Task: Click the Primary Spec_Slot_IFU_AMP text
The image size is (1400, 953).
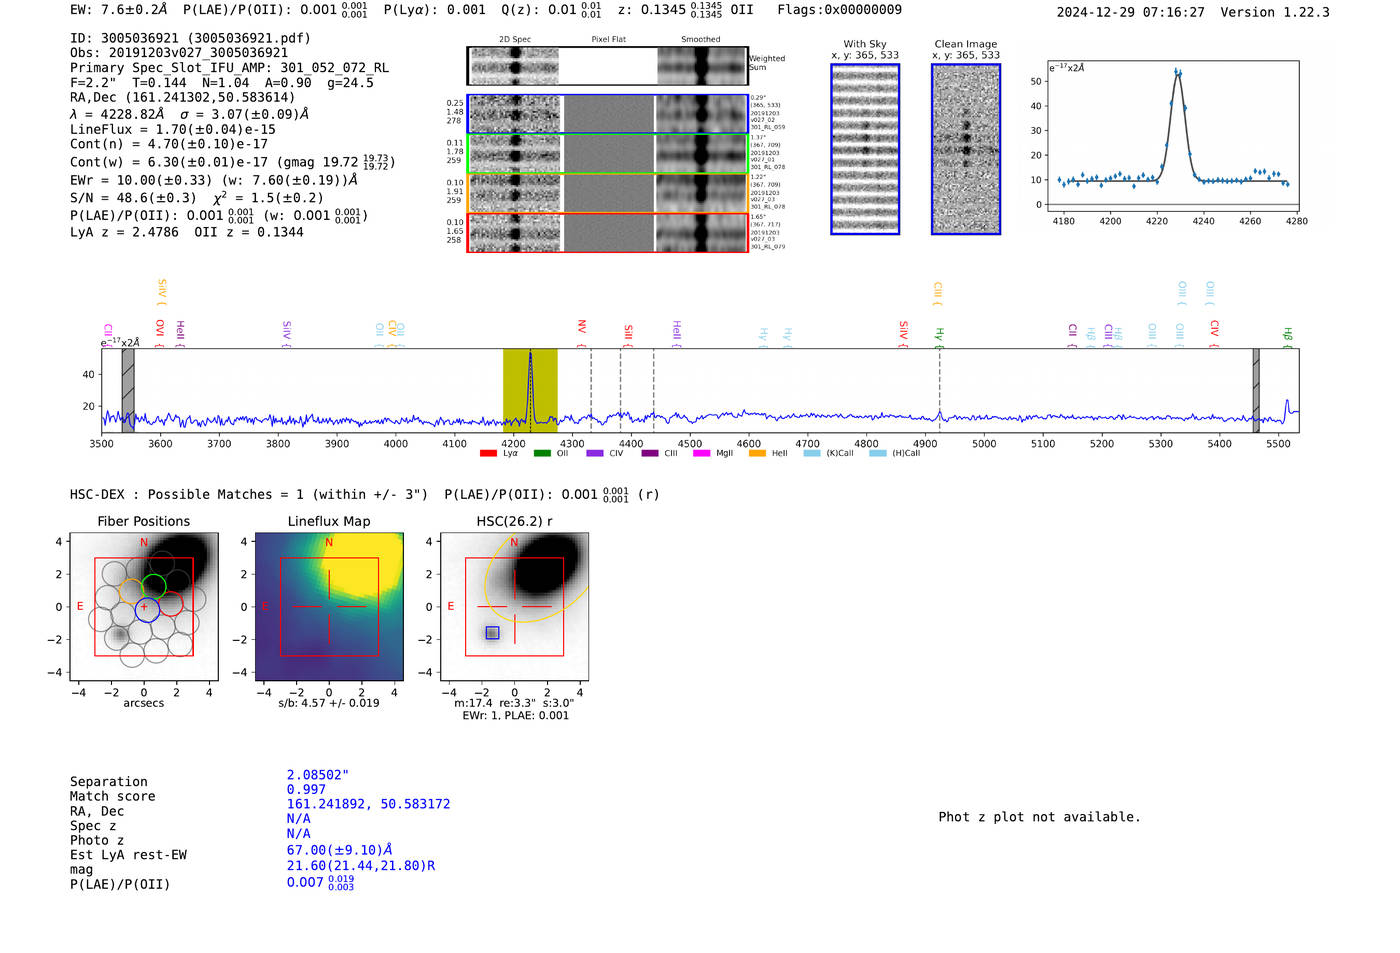Action: click(229, 68)
